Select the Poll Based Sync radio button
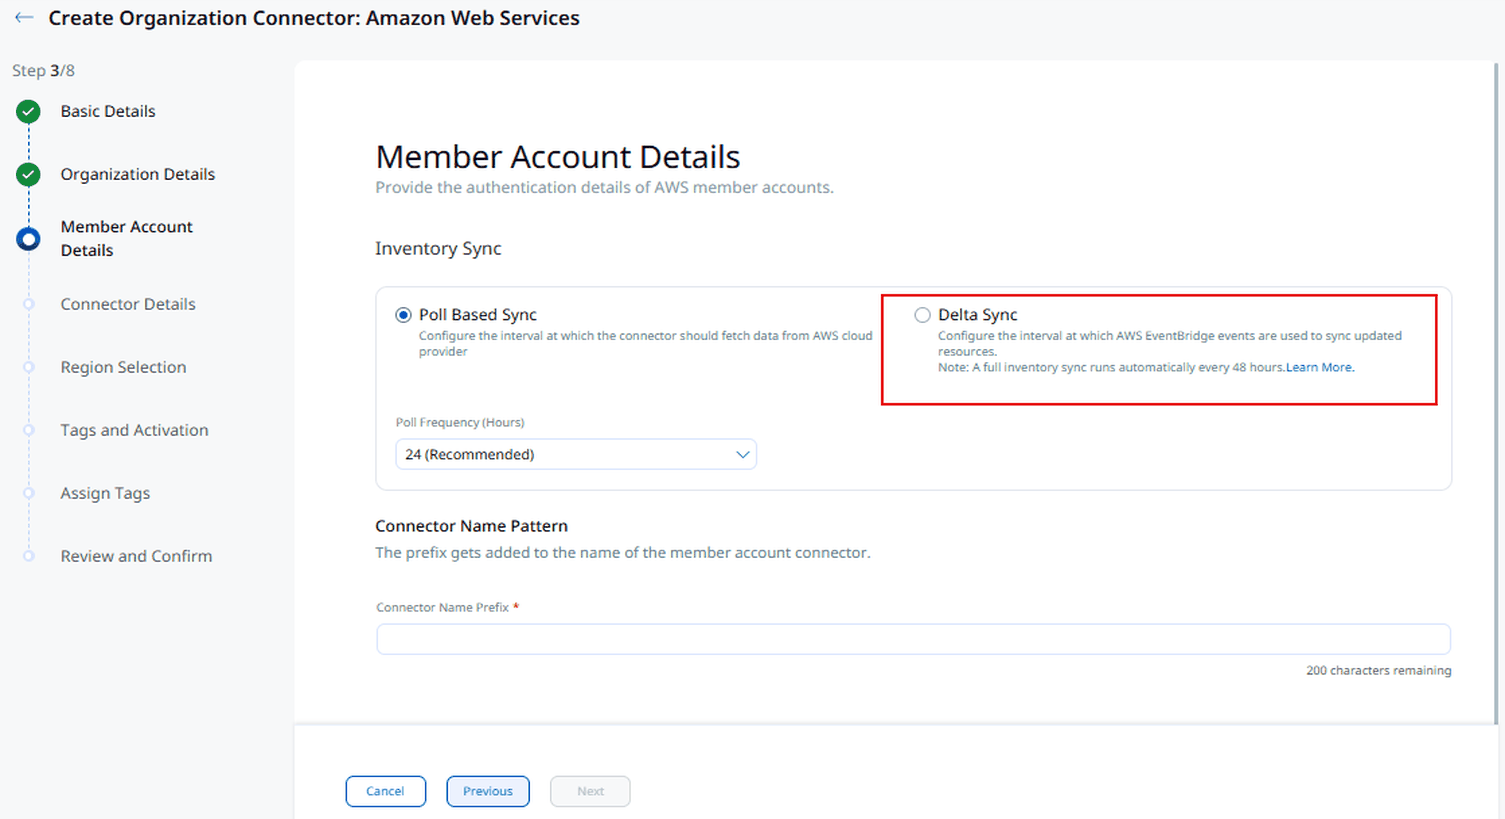 coord(403,315)
